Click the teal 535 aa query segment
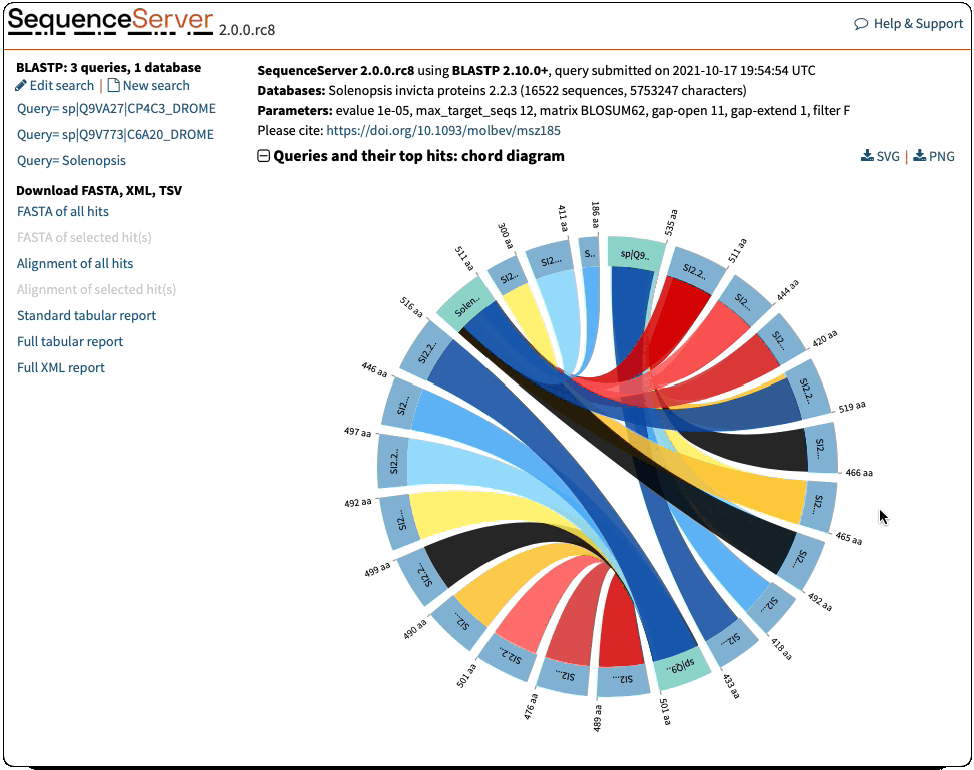This screenshot has height=770, width=974. (x=635, y=253)
